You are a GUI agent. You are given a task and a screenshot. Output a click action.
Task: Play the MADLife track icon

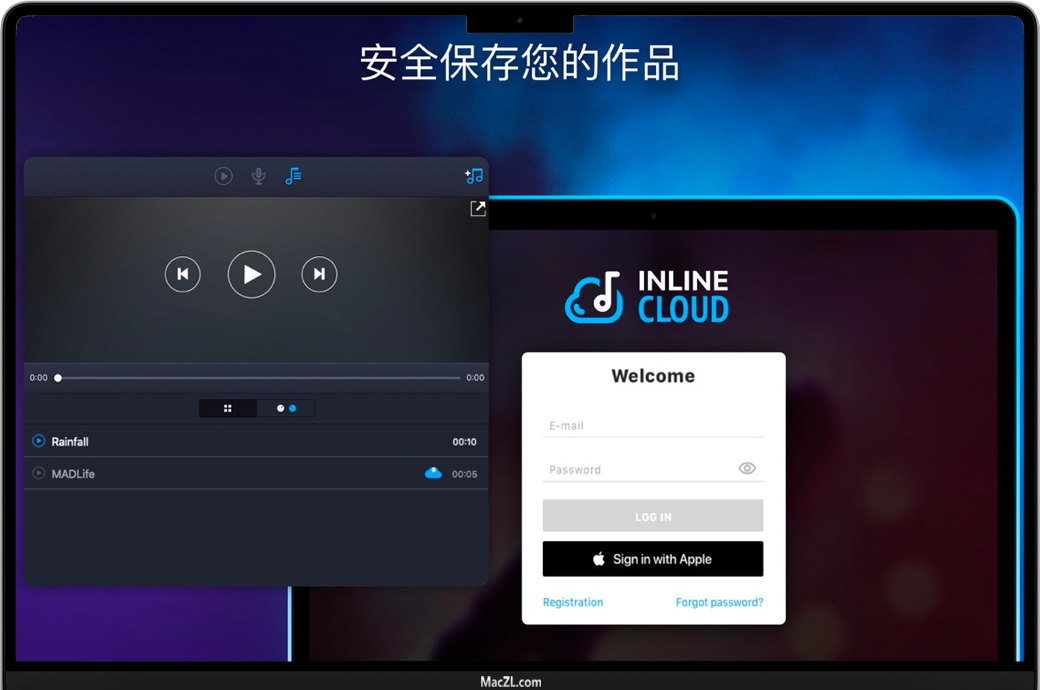[38, 473]
